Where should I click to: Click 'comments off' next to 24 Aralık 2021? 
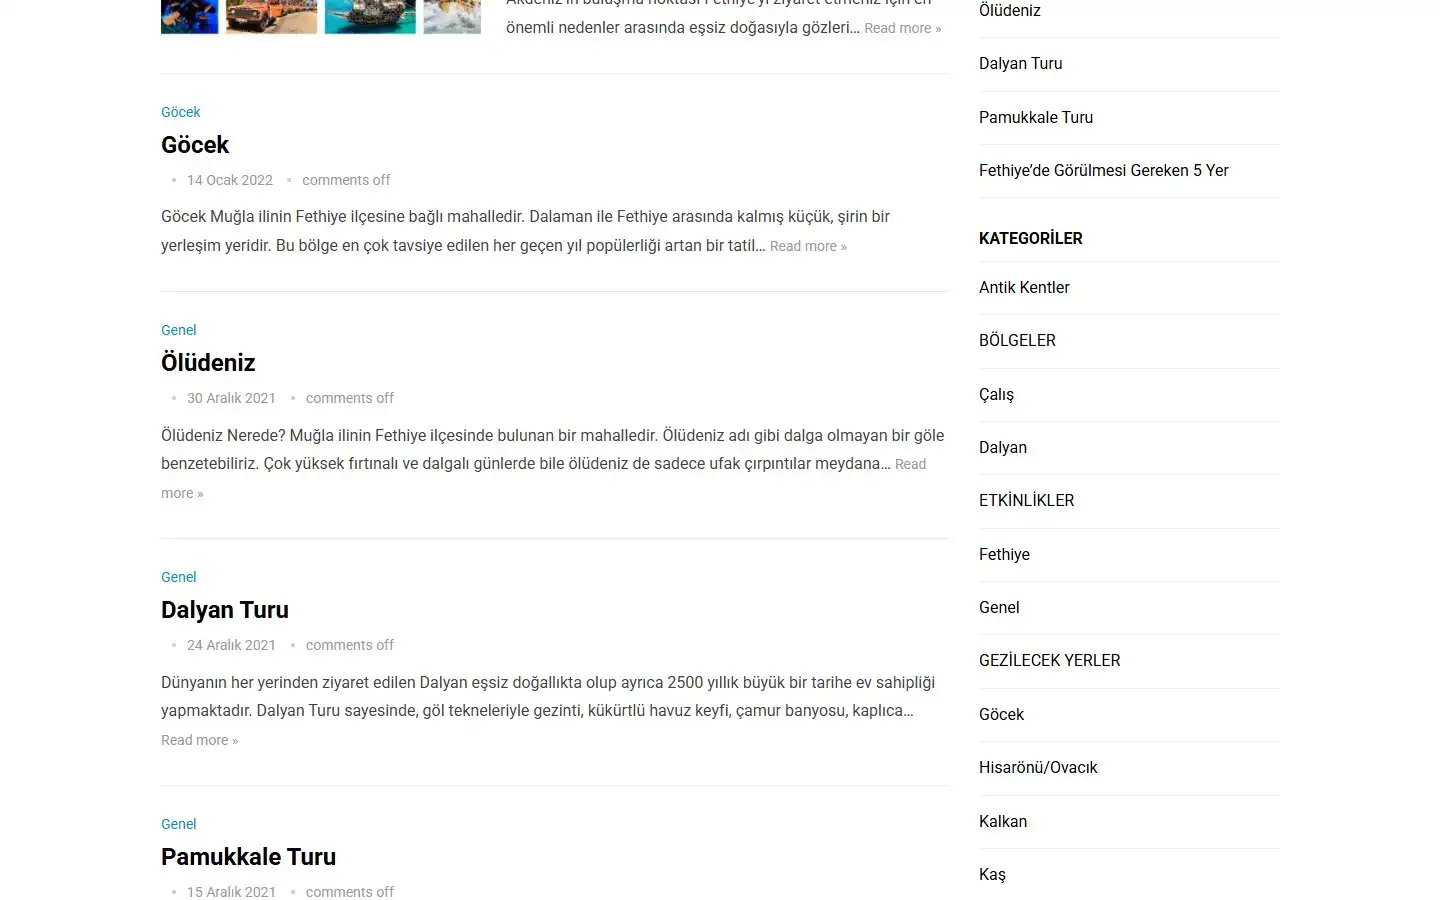350,645
